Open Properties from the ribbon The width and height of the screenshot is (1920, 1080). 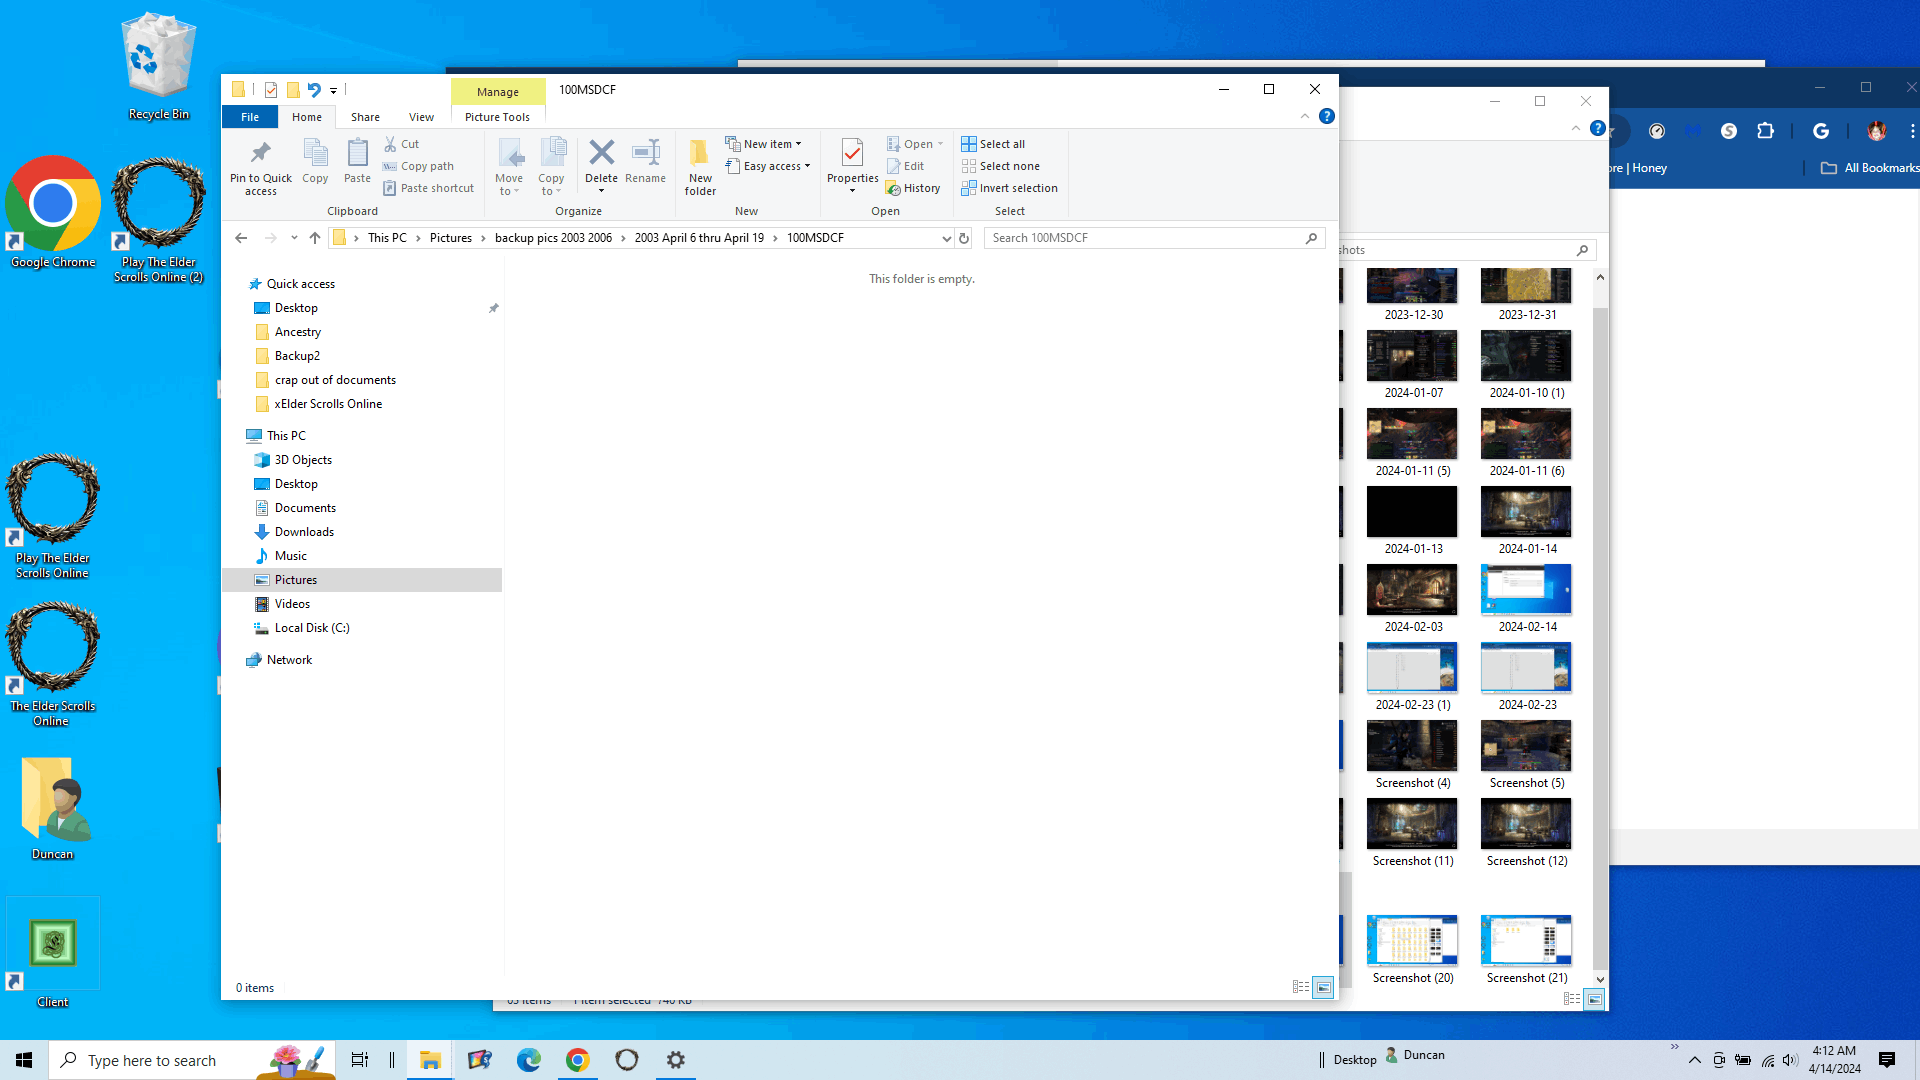(x=852, y=154)
